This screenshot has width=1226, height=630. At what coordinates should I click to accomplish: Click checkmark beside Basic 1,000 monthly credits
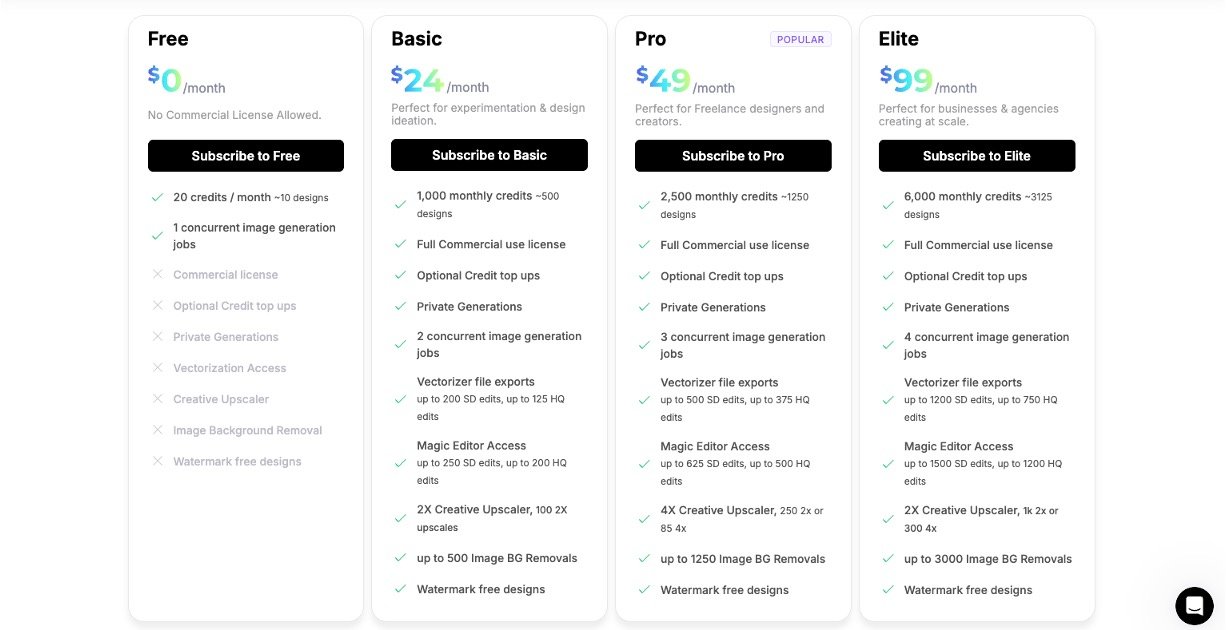pos(400,204)
